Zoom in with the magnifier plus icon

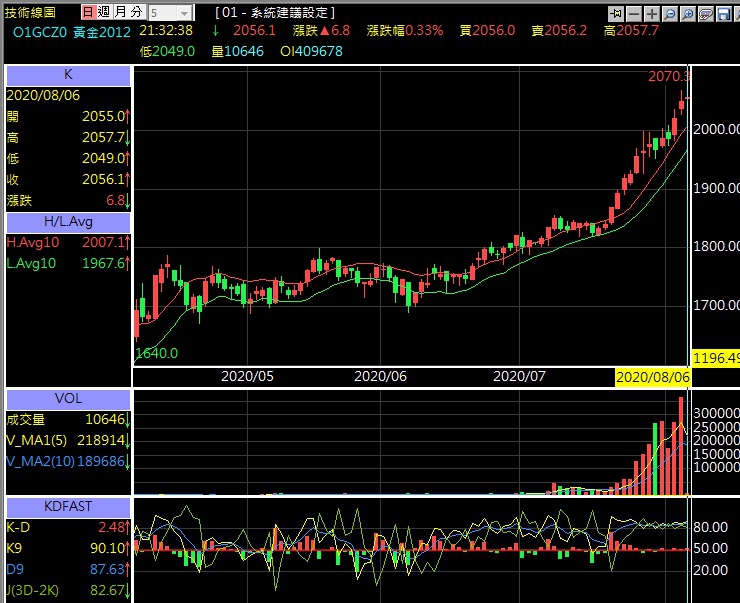point(688,14)
